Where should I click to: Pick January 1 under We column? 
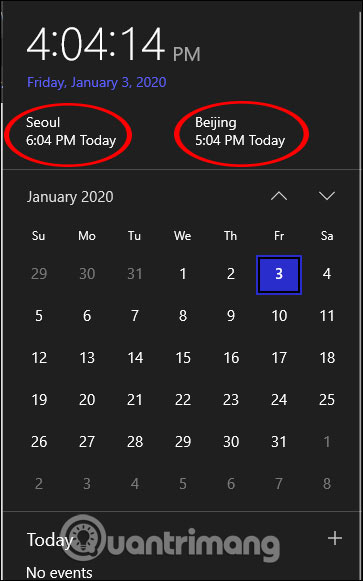point(183,274)
